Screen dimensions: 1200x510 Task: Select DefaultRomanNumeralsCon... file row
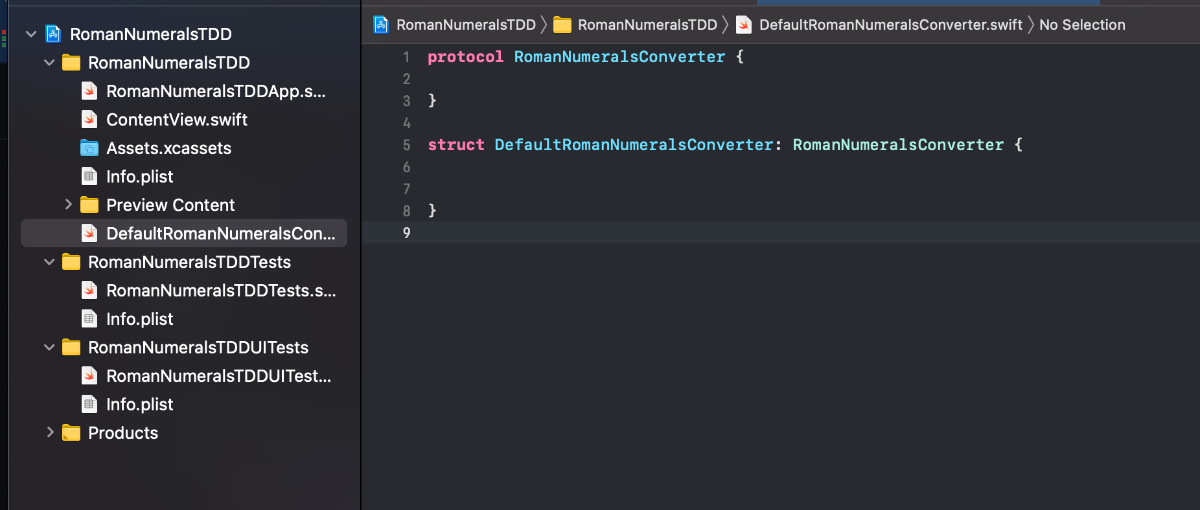(x=184, y=234)
